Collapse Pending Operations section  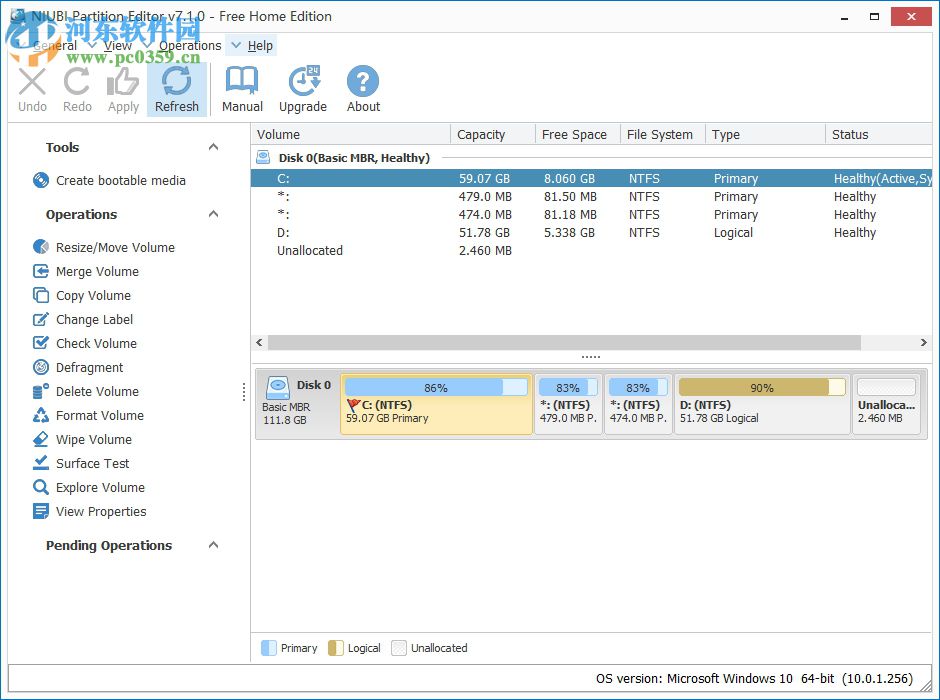click(x=212, y=545)
